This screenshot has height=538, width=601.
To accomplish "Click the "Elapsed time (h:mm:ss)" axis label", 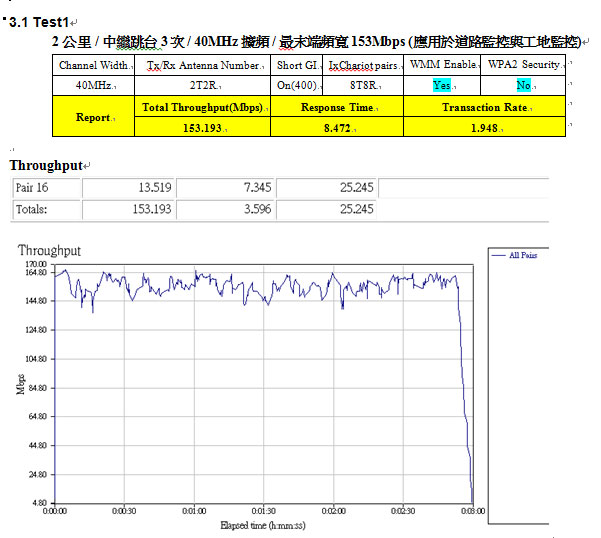I will pos(263,524).
